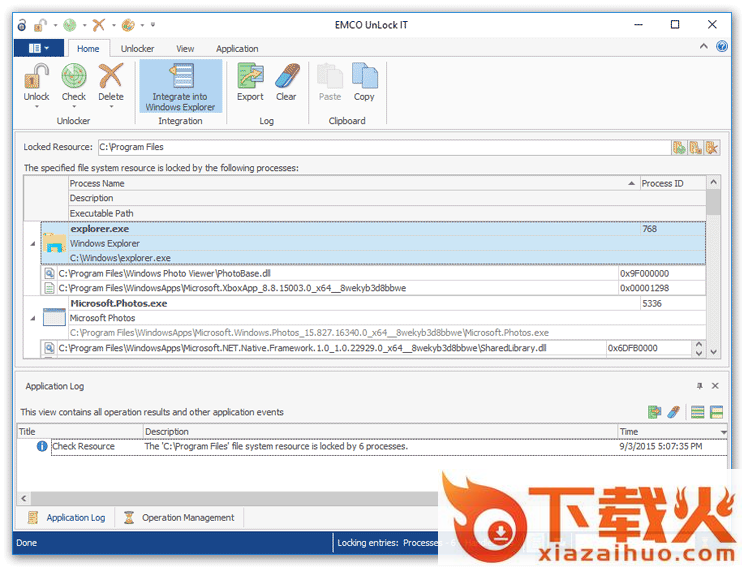
Task: Open the Application ribbon tab
Action: [x=237, y=48]
